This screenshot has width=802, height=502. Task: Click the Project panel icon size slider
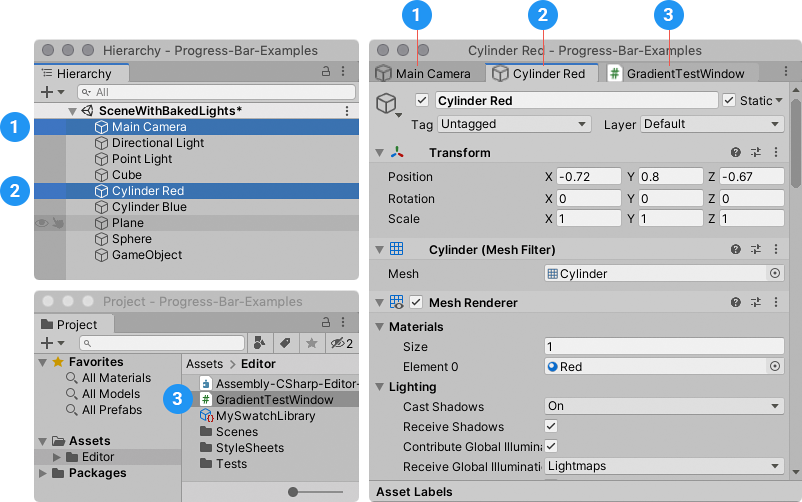[x=293, y=491]
